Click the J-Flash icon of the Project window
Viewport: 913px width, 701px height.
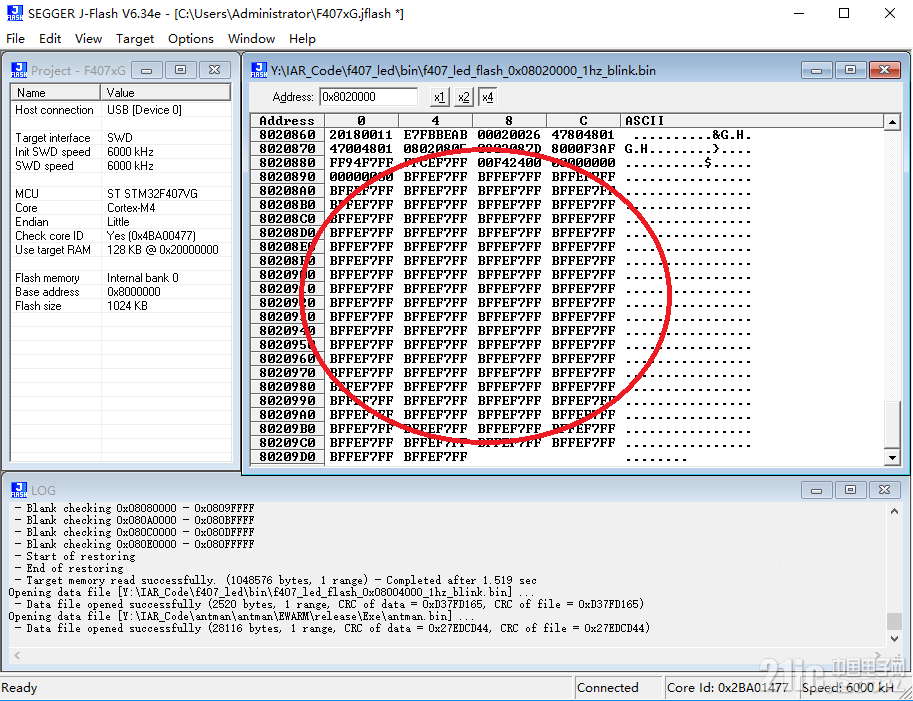pyautogui.click(x=19, y=70)
